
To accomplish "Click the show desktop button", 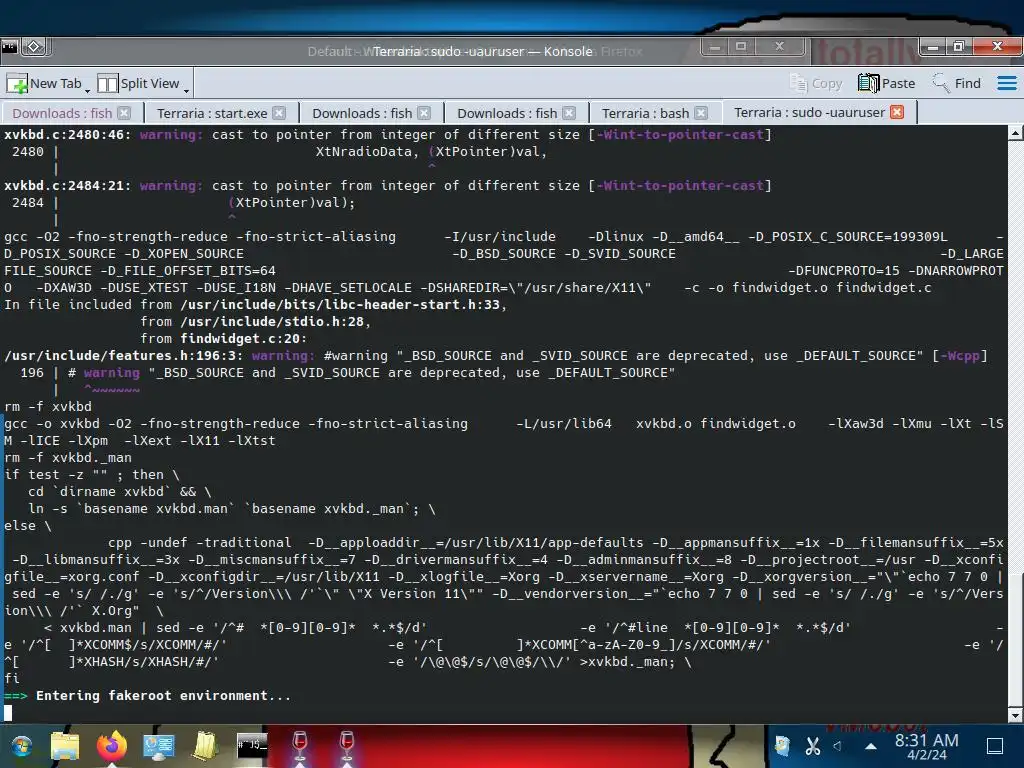I will (995, 746).
